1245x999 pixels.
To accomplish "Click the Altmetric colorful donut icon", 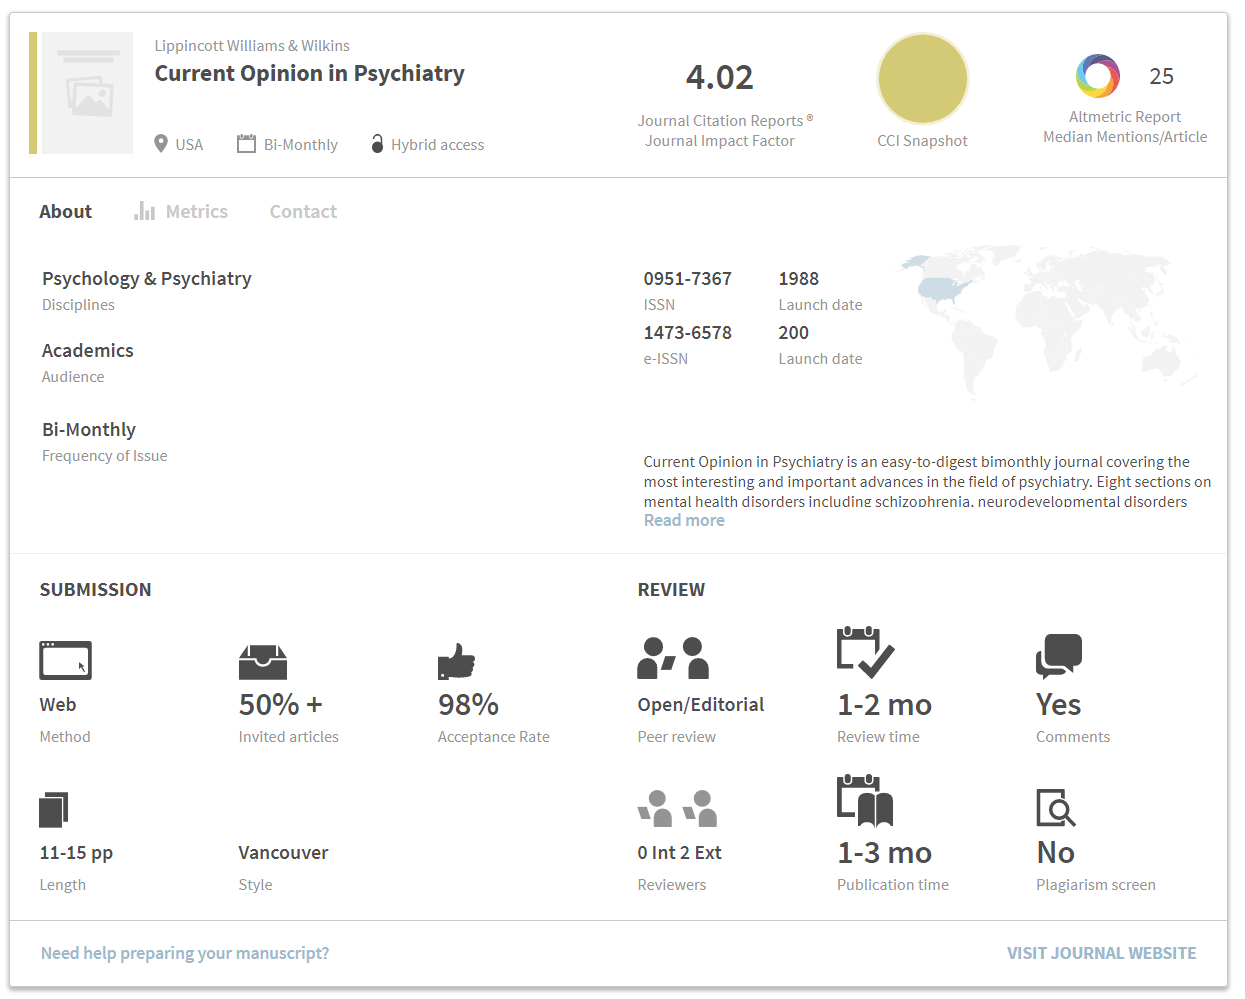I will 1097,76.
